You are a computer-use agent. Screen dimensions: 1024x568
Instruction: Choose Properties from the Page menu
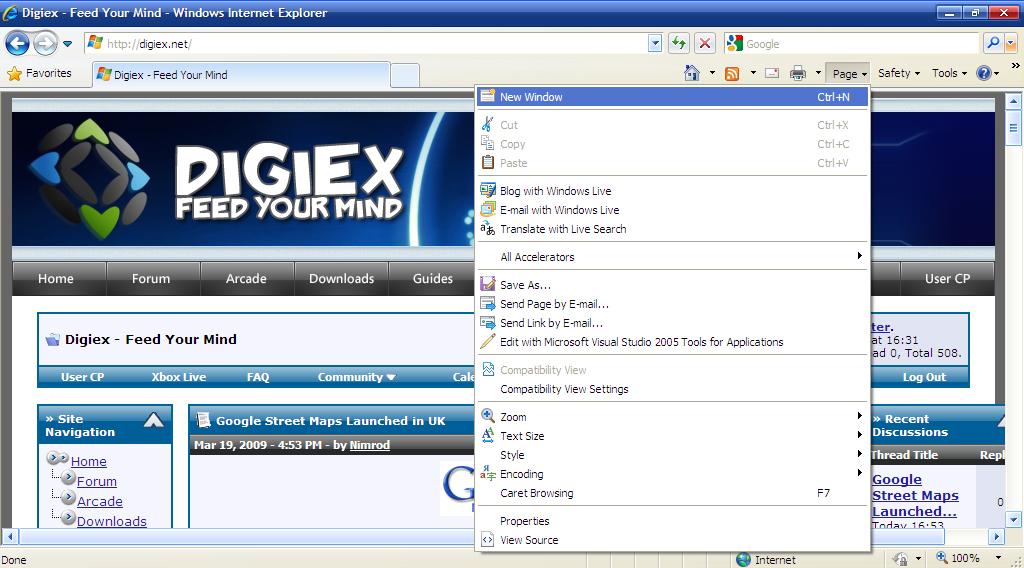(x=673, y=520)
